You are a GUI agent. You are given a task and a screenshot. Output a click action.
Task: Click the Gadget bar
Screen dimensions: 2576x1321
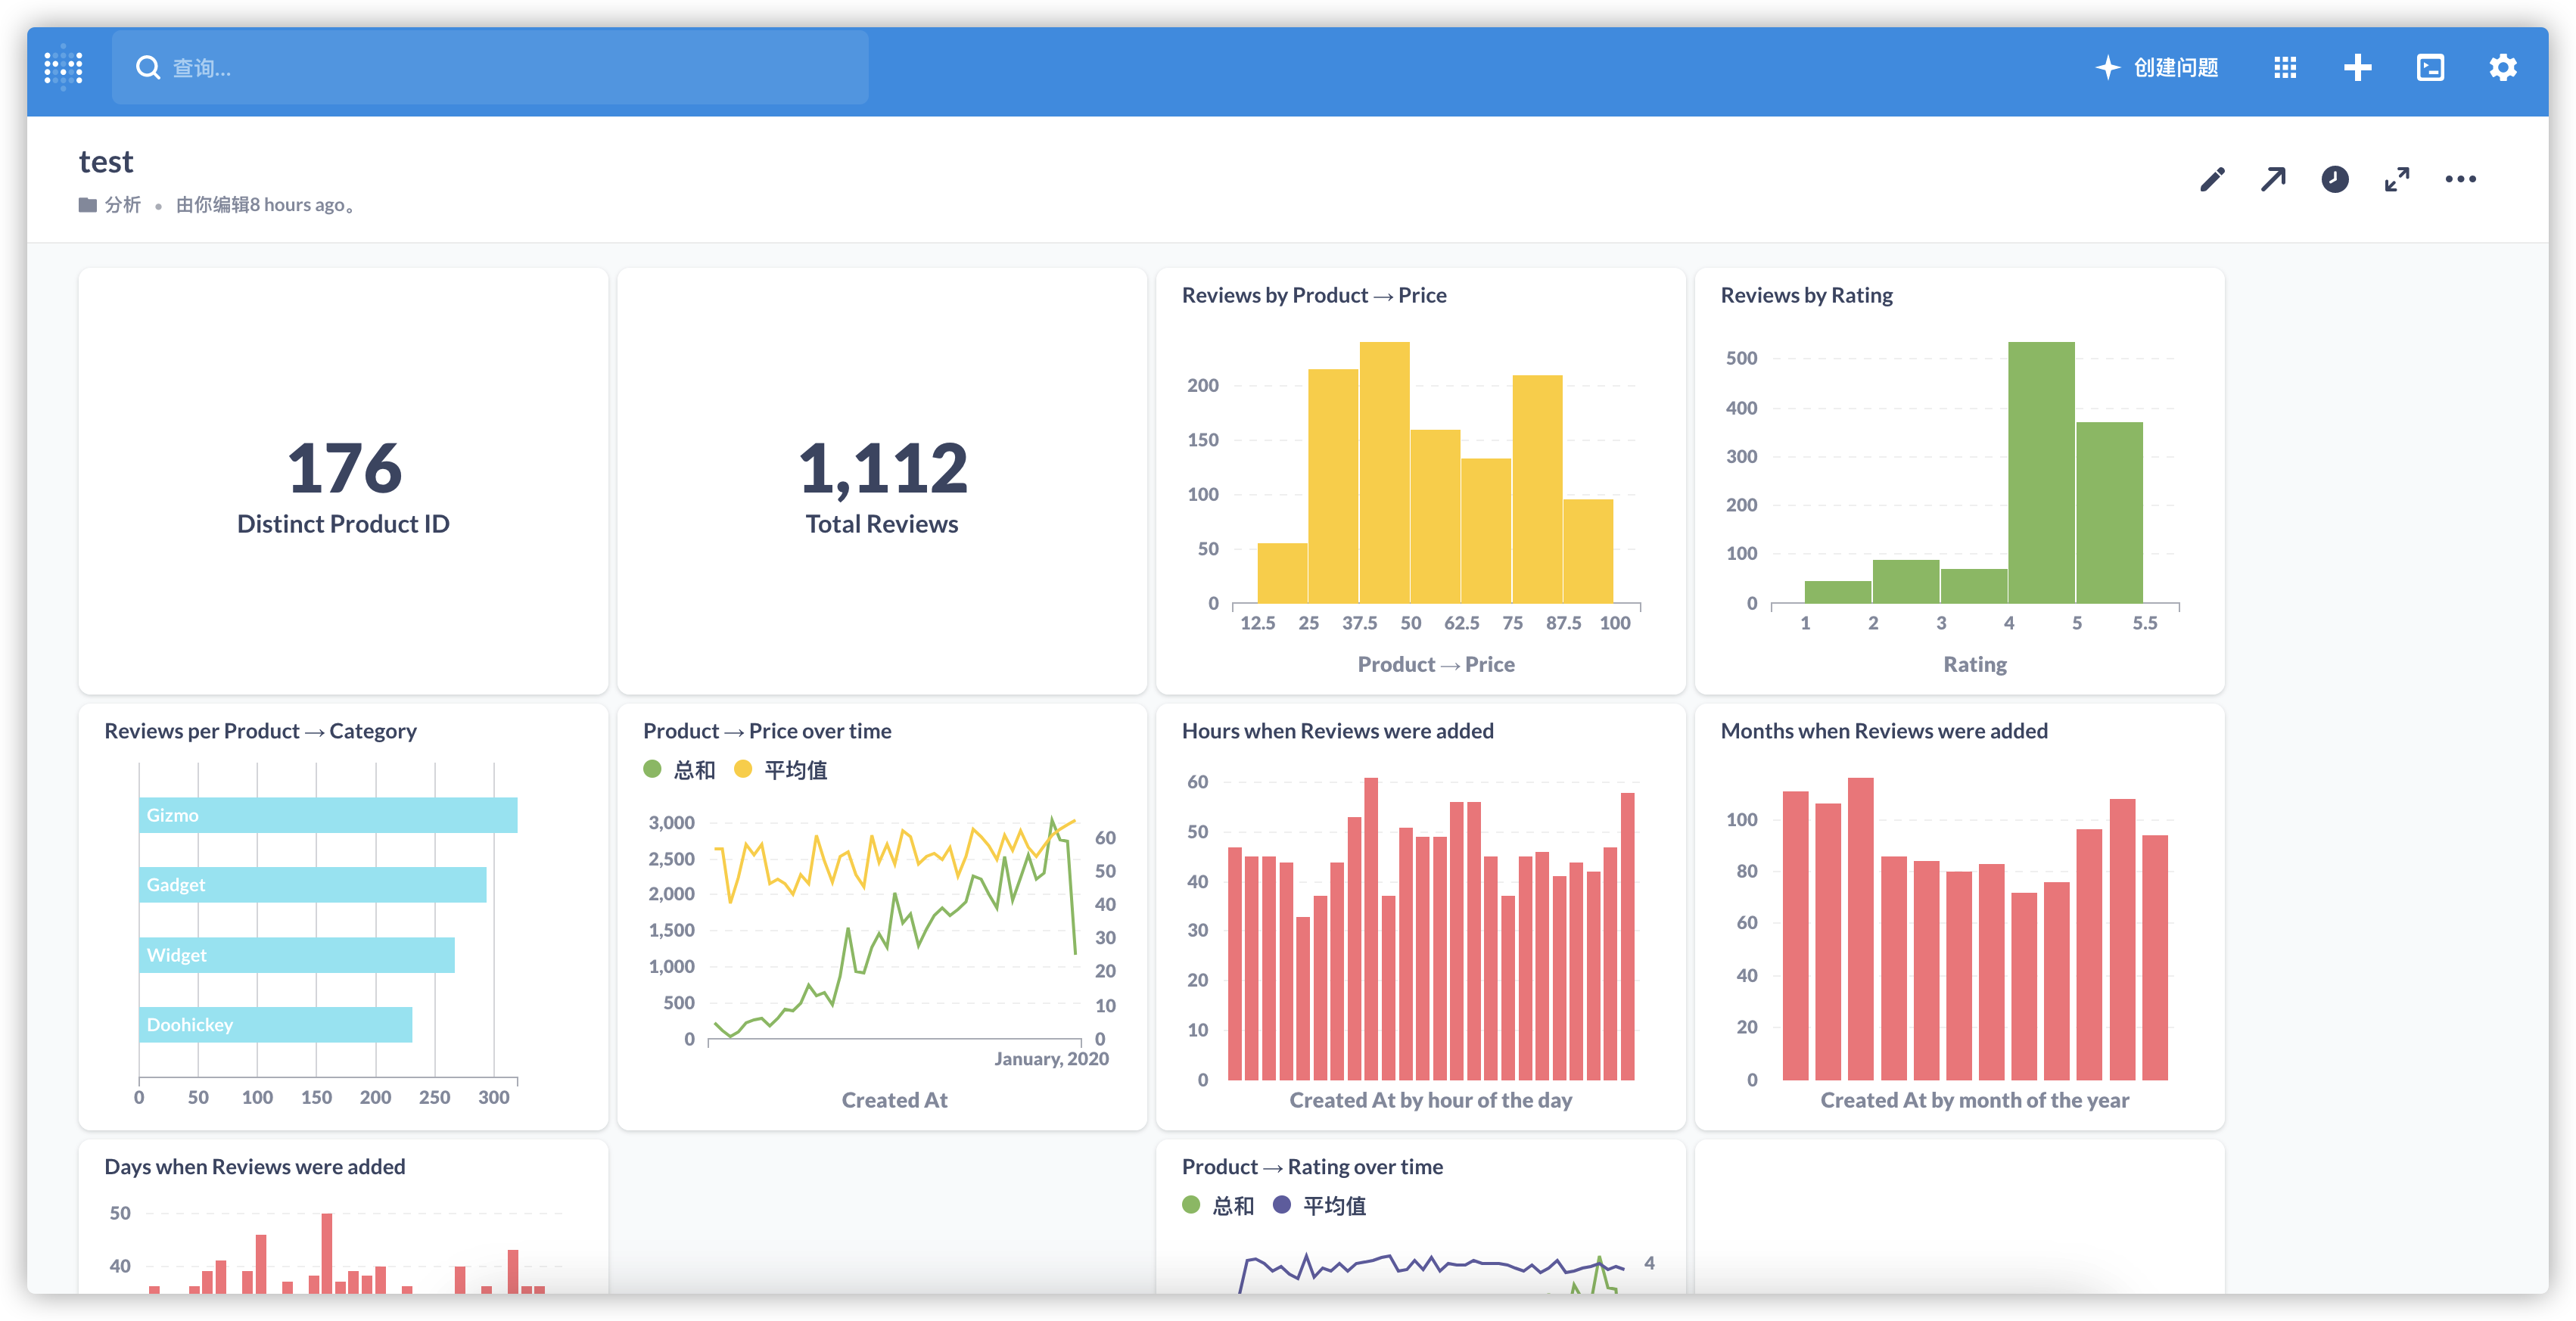[313, 885]
